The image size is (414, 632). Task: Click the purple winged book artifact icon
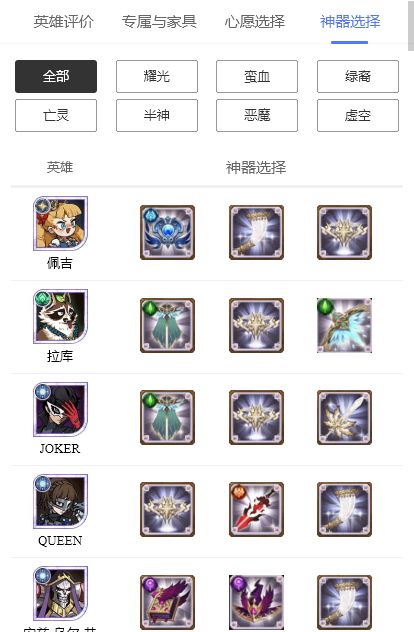pos(167,602)
